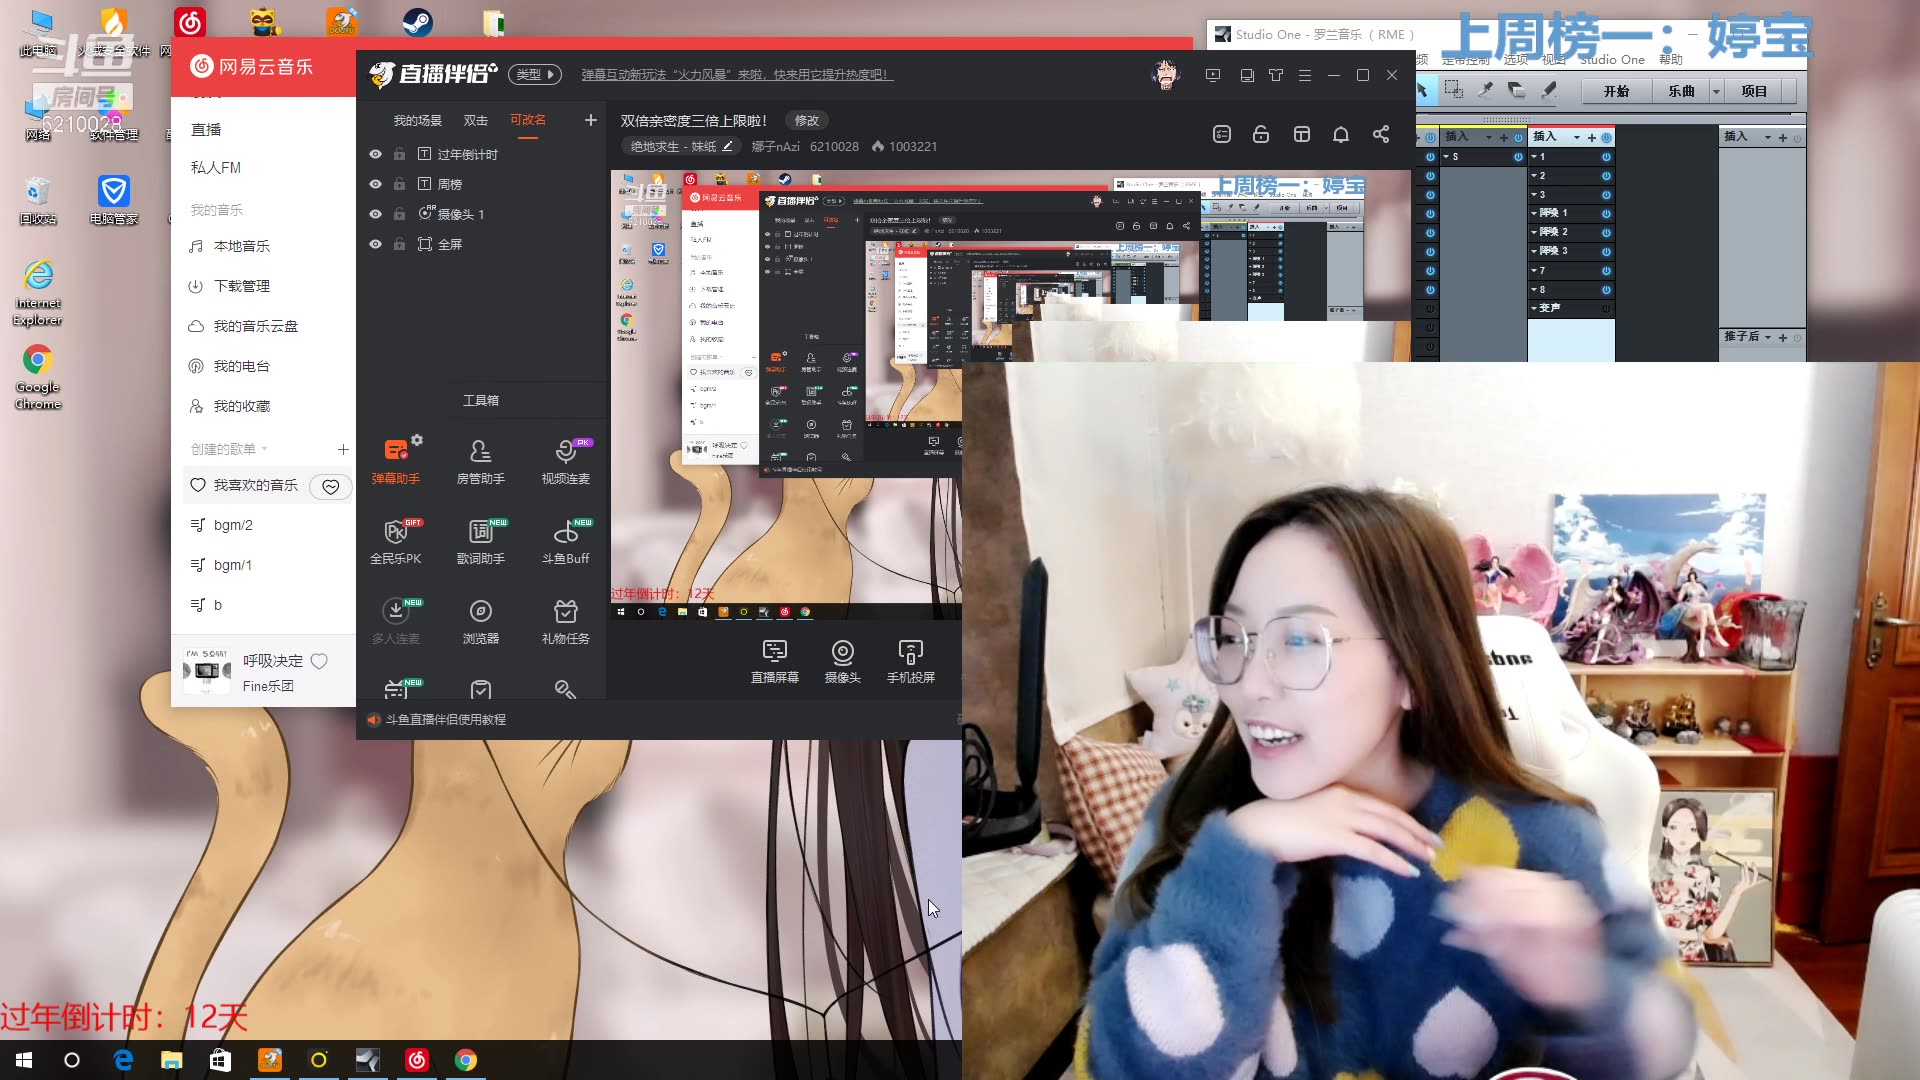Open the 类型 selector in 直播伴侣

[535, 74]
